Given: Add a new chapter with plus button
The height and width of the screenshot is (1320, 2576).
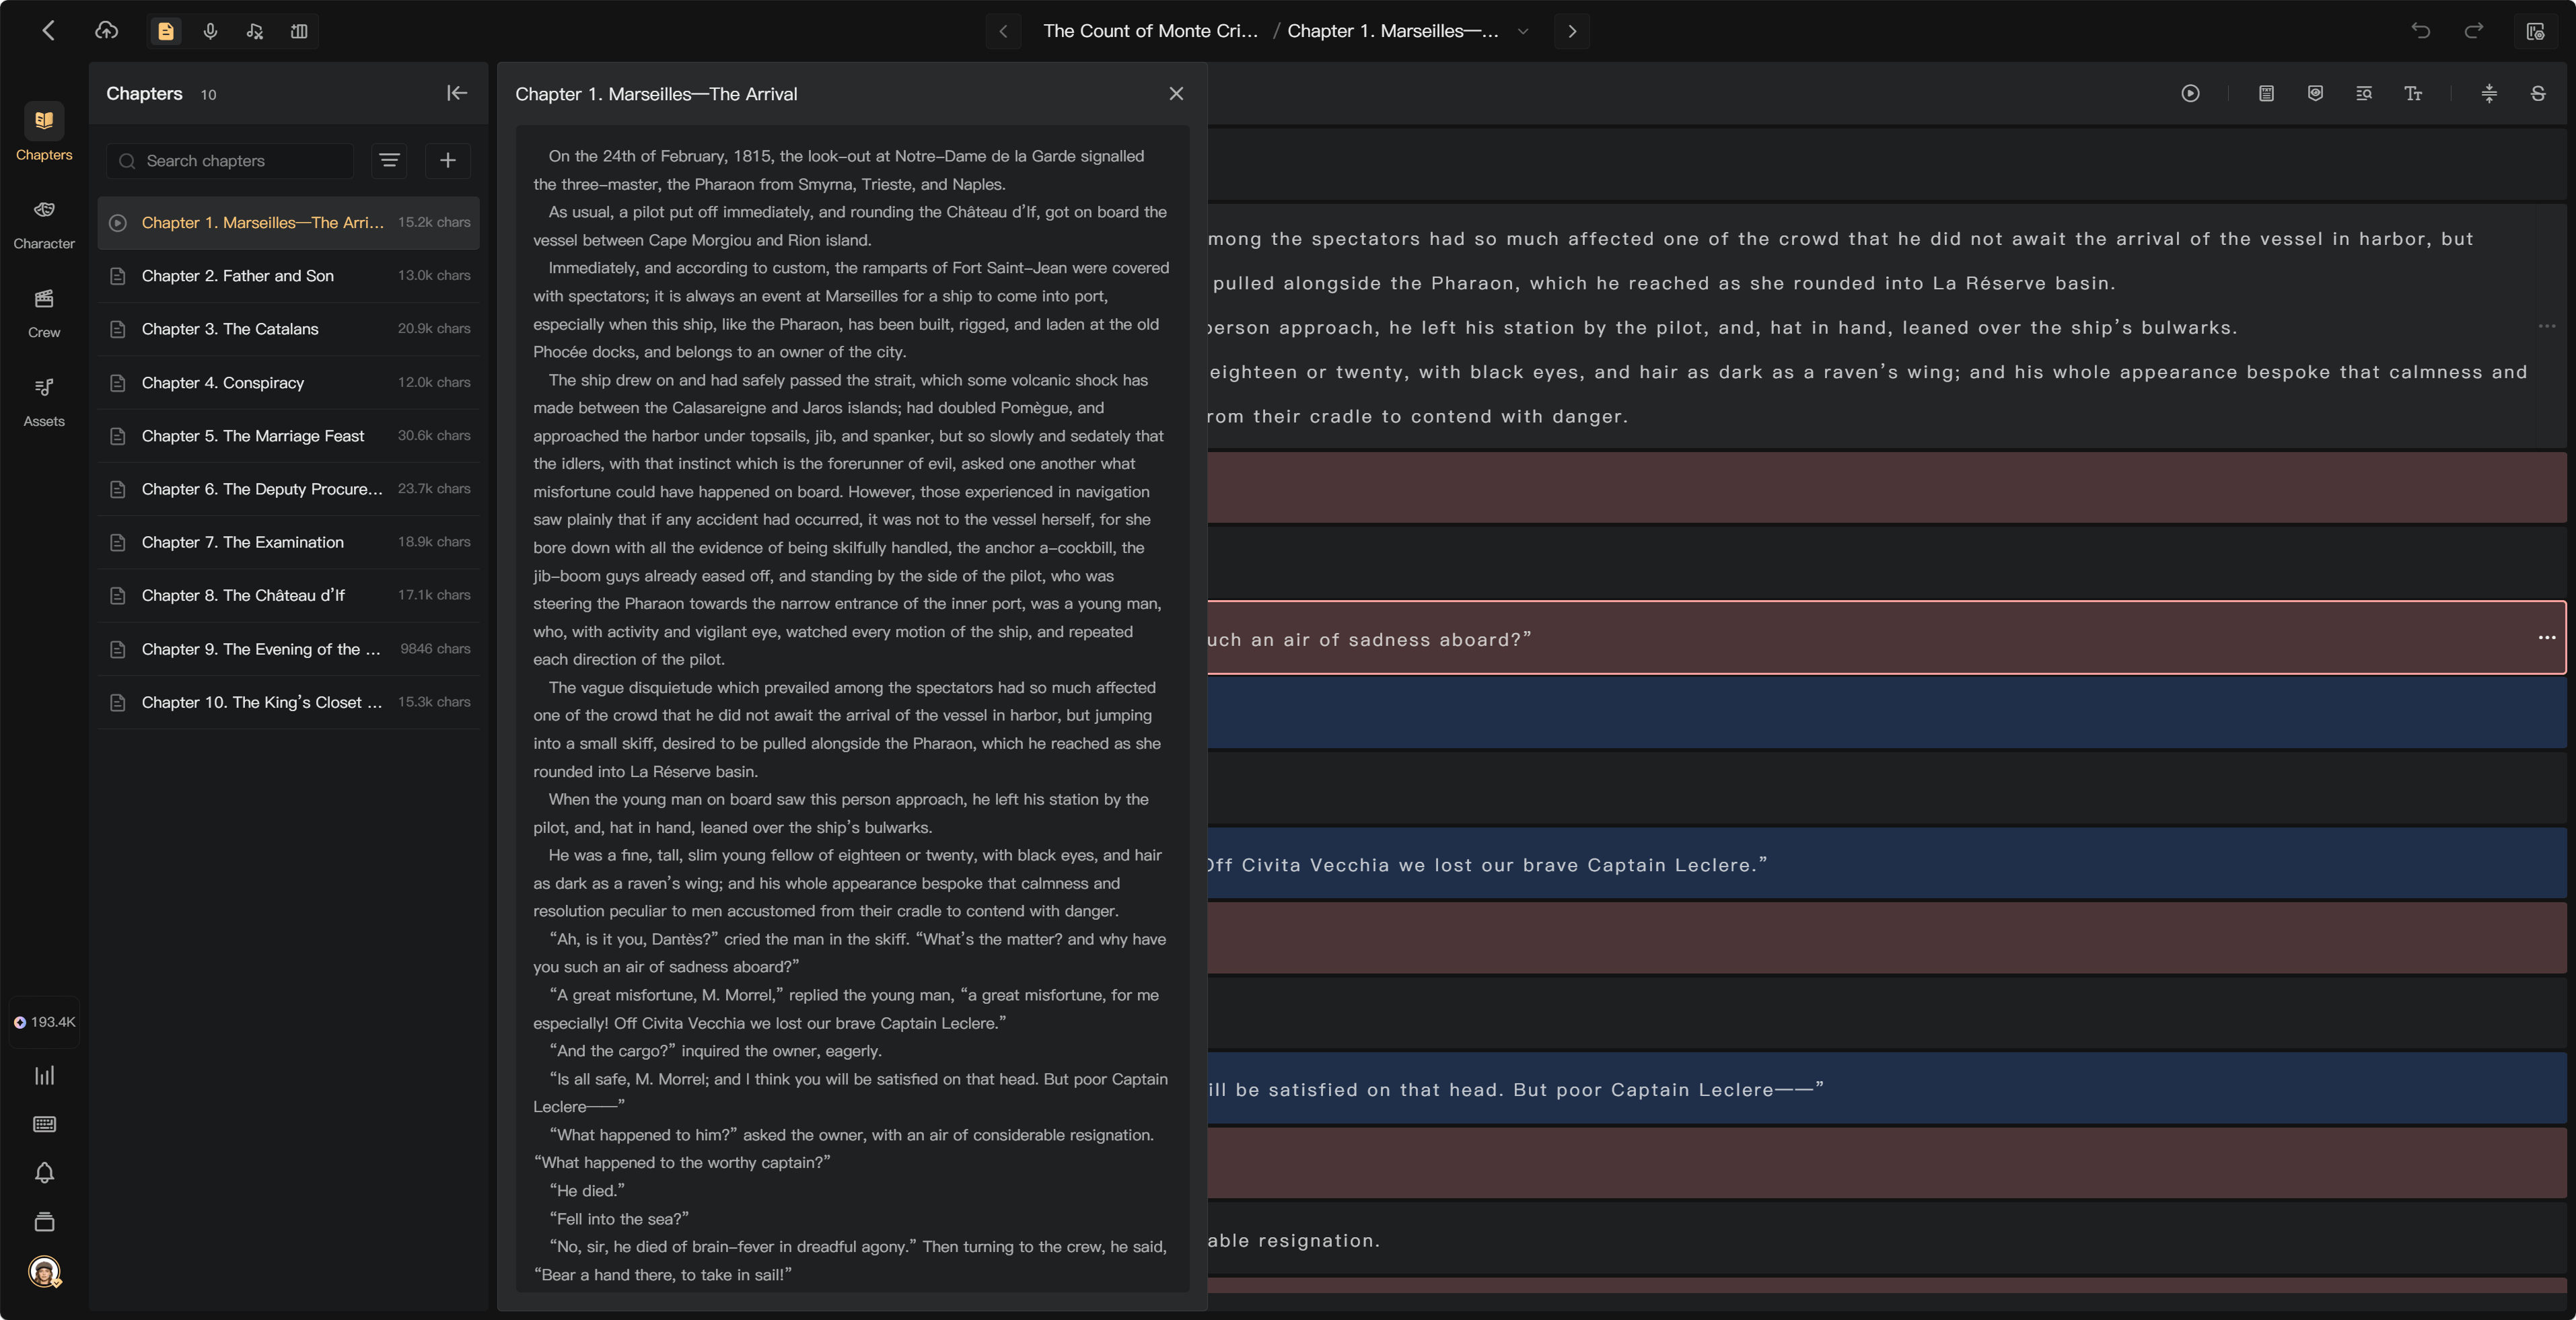Looking at the screenshot, I should click(448, 160).
